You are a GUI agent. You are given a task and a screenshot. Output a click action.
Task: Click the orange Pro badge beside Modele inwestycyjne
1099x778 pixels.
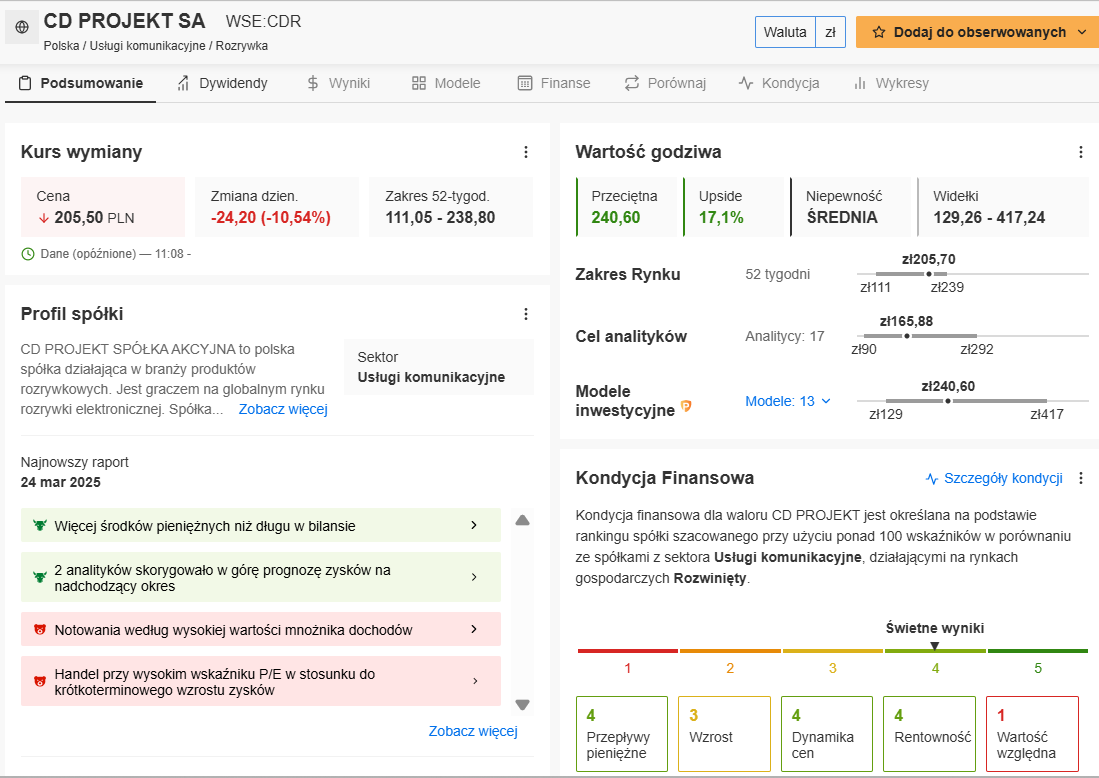(x=686, y=406)
